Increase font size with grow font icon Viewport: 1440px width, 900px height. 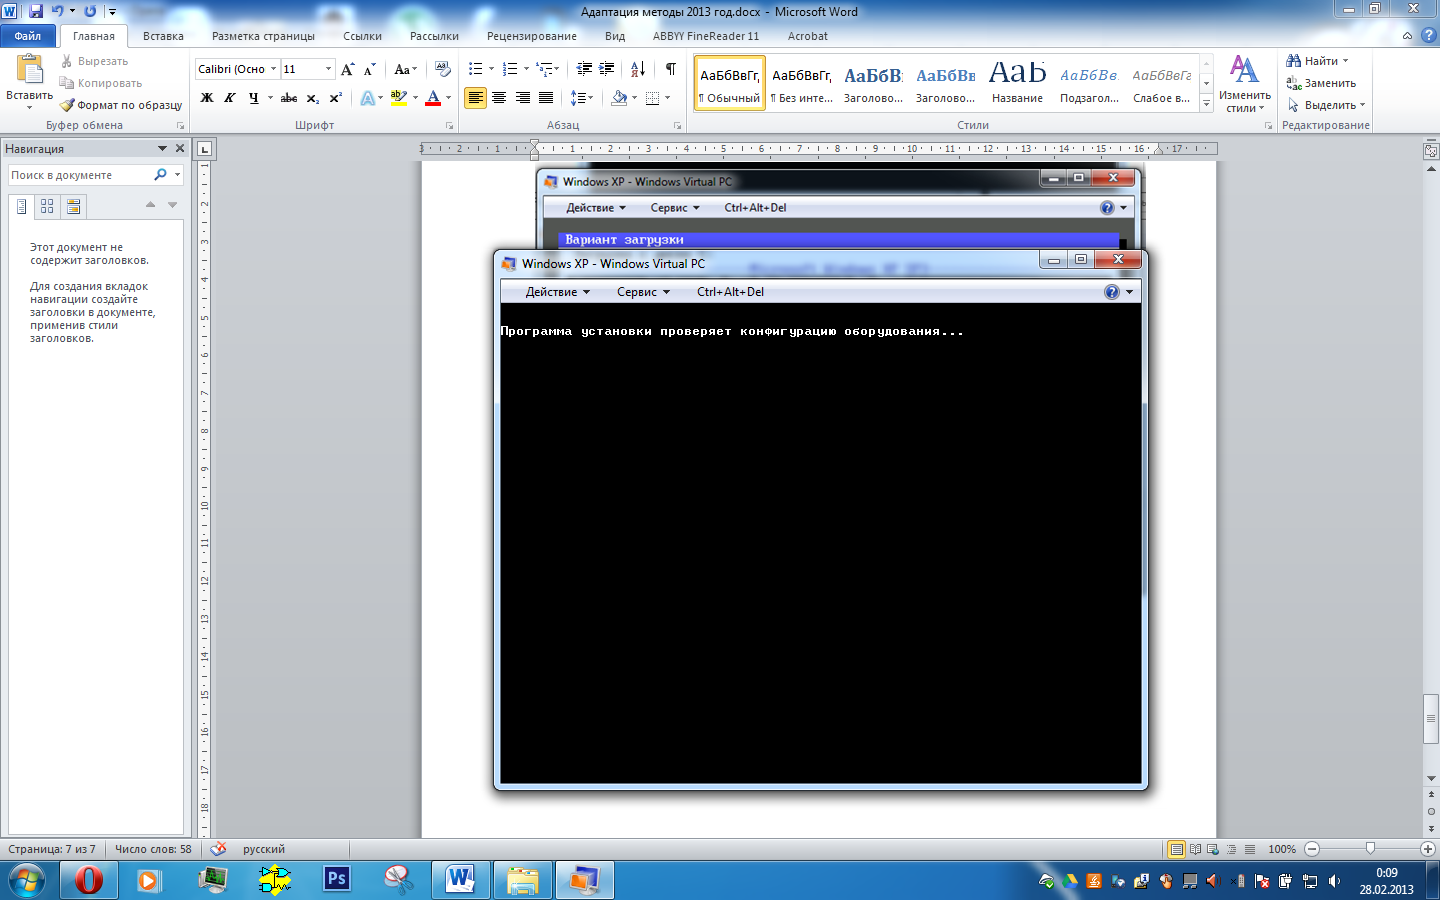pyautogui.click(x=347, y=69)
